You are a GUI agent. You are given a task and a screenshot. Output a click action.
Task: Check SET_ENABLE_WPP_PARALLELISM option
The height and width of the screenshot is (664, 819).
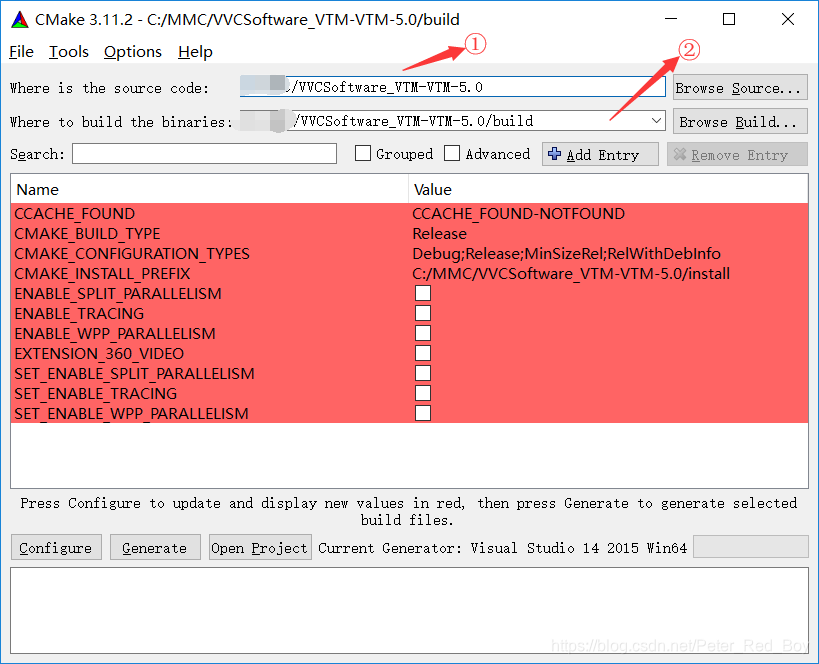[423, 413]
